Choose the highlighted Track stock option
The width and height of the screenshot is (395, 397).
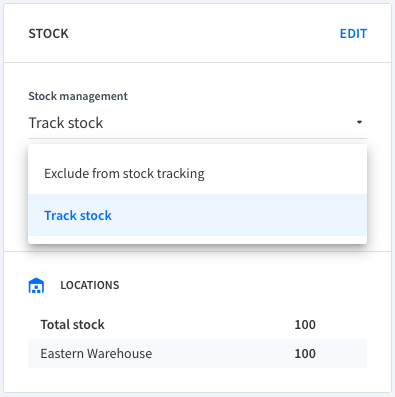coord(197,215)
